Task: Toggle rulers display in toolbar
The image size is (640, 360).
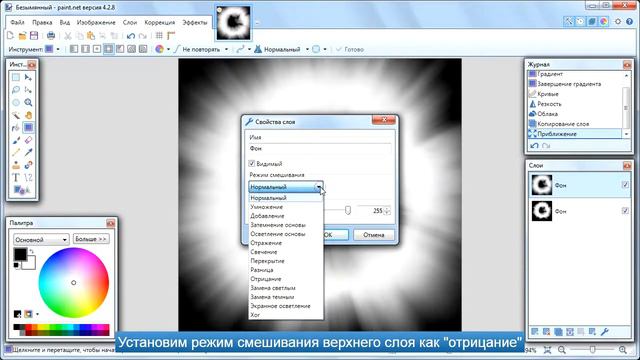Action: pos(171,36)
